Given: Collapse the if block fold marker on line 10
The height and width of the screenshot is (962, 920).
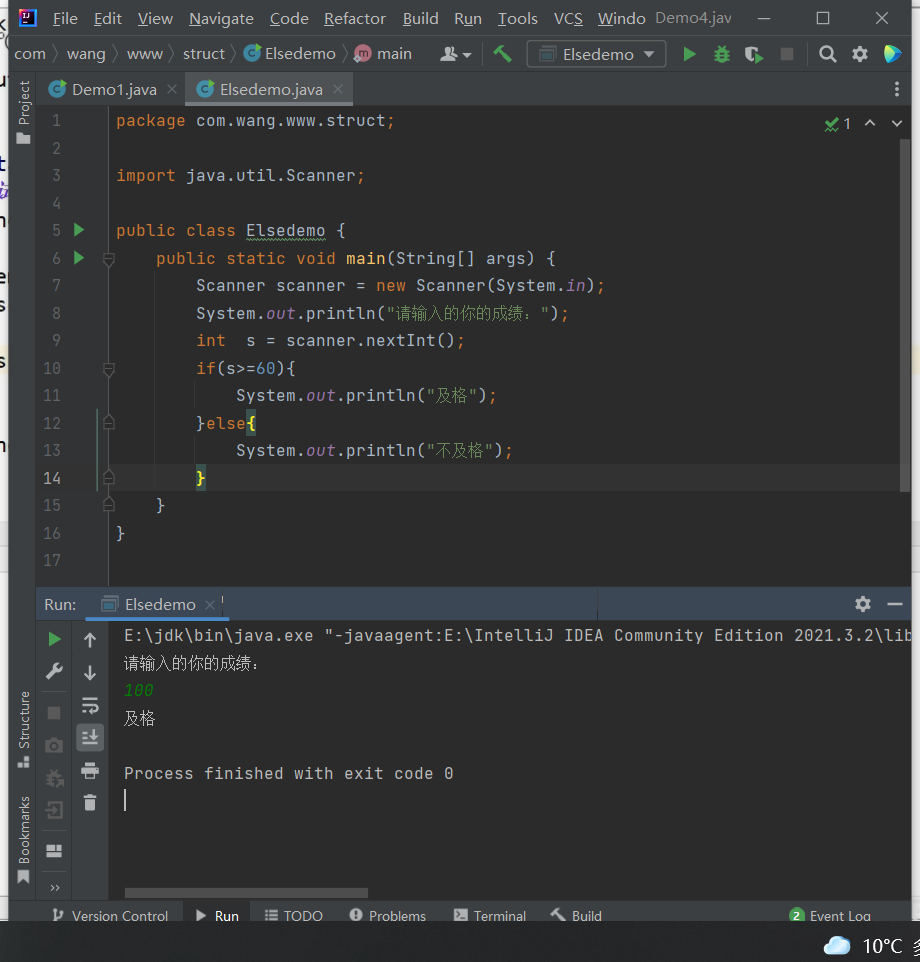Looking at the screenshot, I should (109, 369).
